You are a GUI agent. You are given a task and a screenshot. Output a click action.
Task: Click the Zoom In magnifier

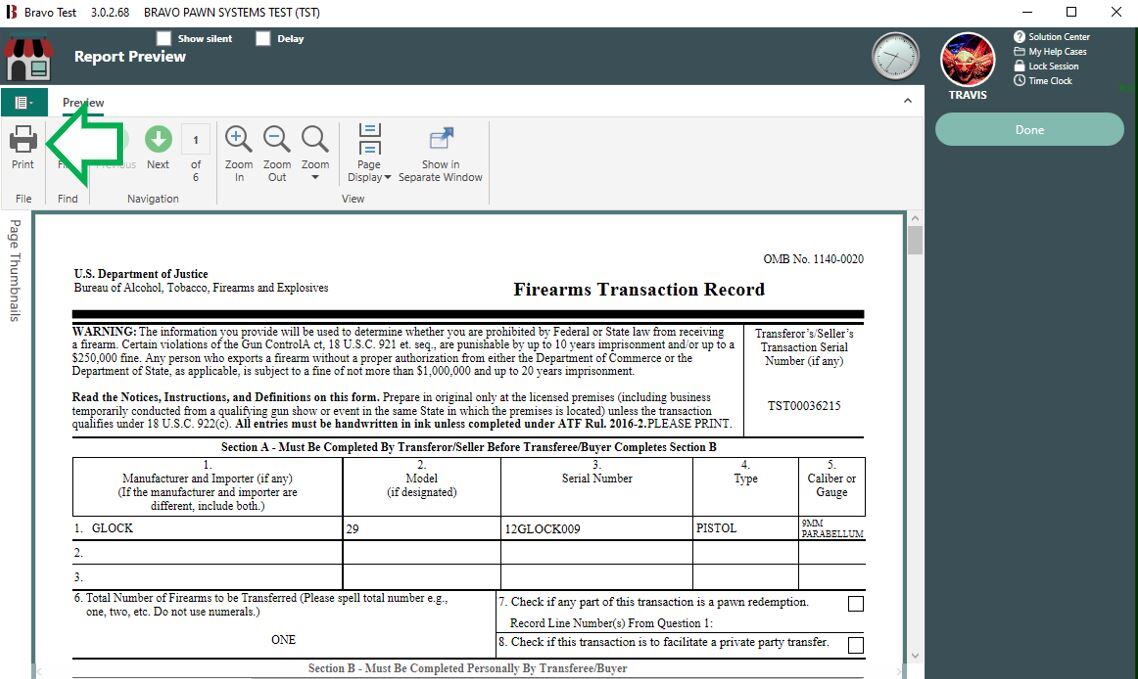click(x=239, y=153)
